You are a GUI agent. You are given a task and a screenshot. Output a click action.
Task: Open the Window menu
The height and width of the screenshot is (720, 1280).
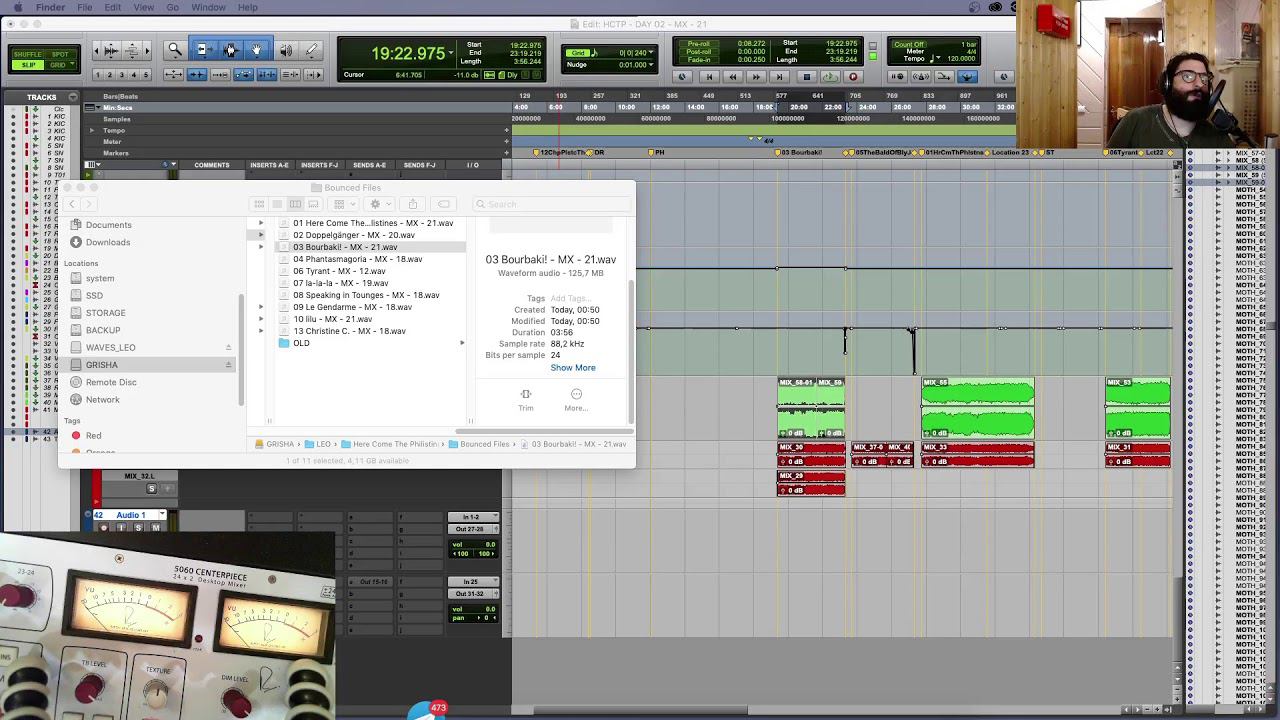click(208, 7)
